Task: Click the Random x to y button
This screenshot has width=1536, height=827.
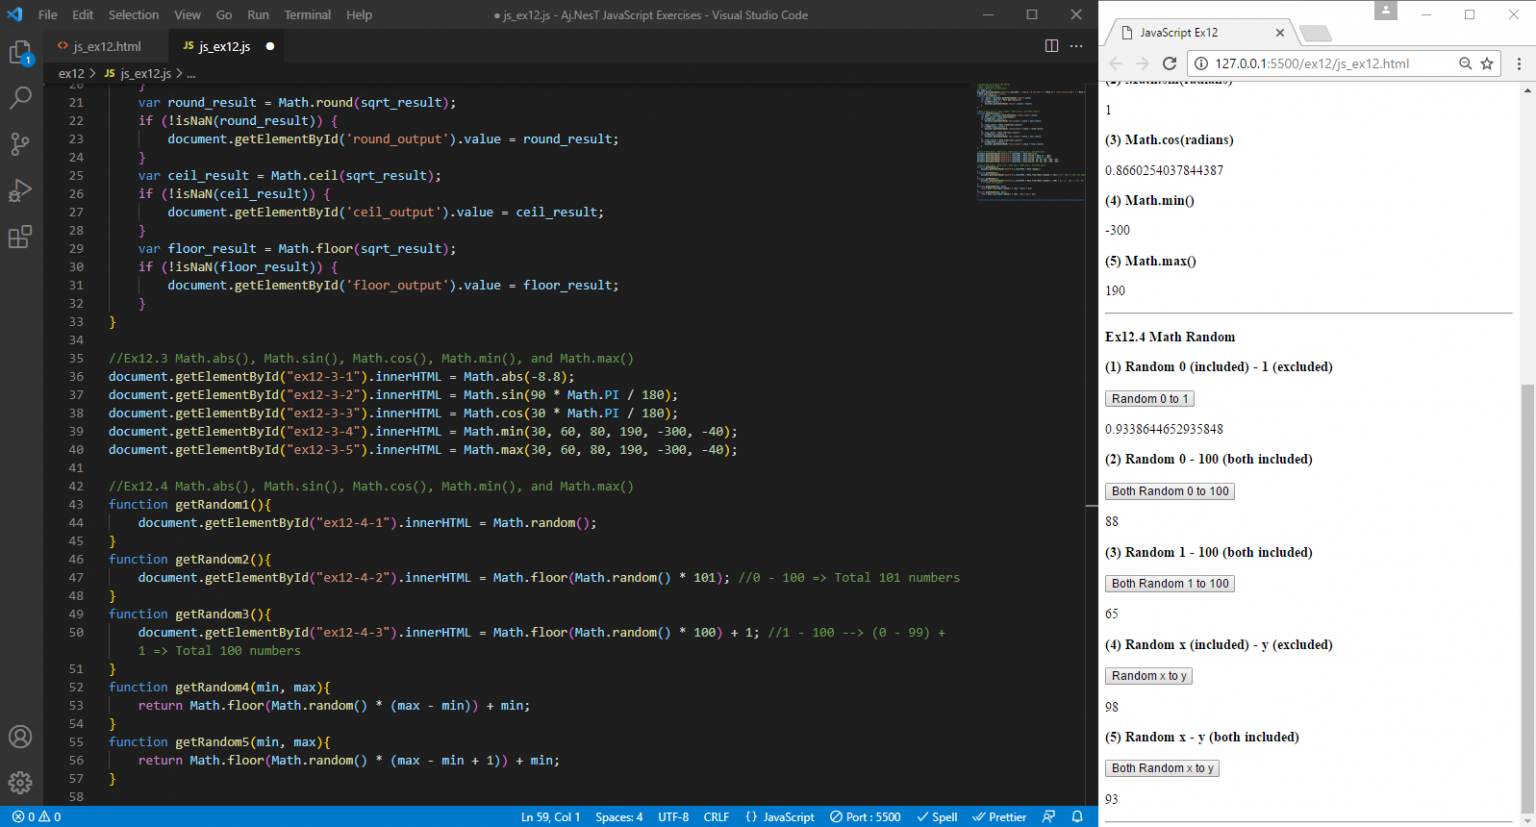Action: pyautogui.click(x=1148, y=675)
